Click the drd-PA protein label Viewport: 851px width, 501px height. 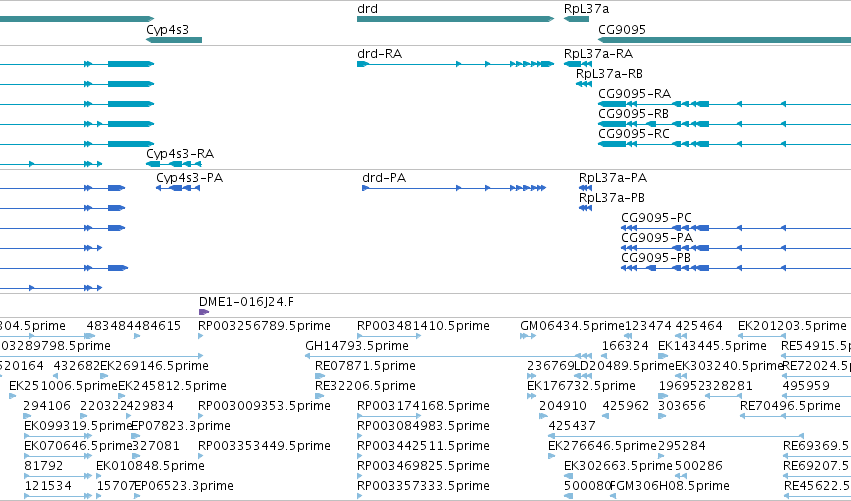coord(384,178)
